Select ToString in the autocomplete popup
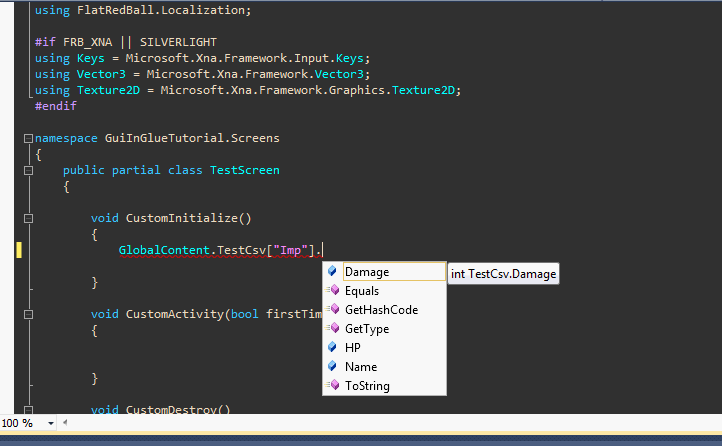Image resolution: width=722 pixels, height=446 pixels. pyautogui.click(x=367, y=386)
